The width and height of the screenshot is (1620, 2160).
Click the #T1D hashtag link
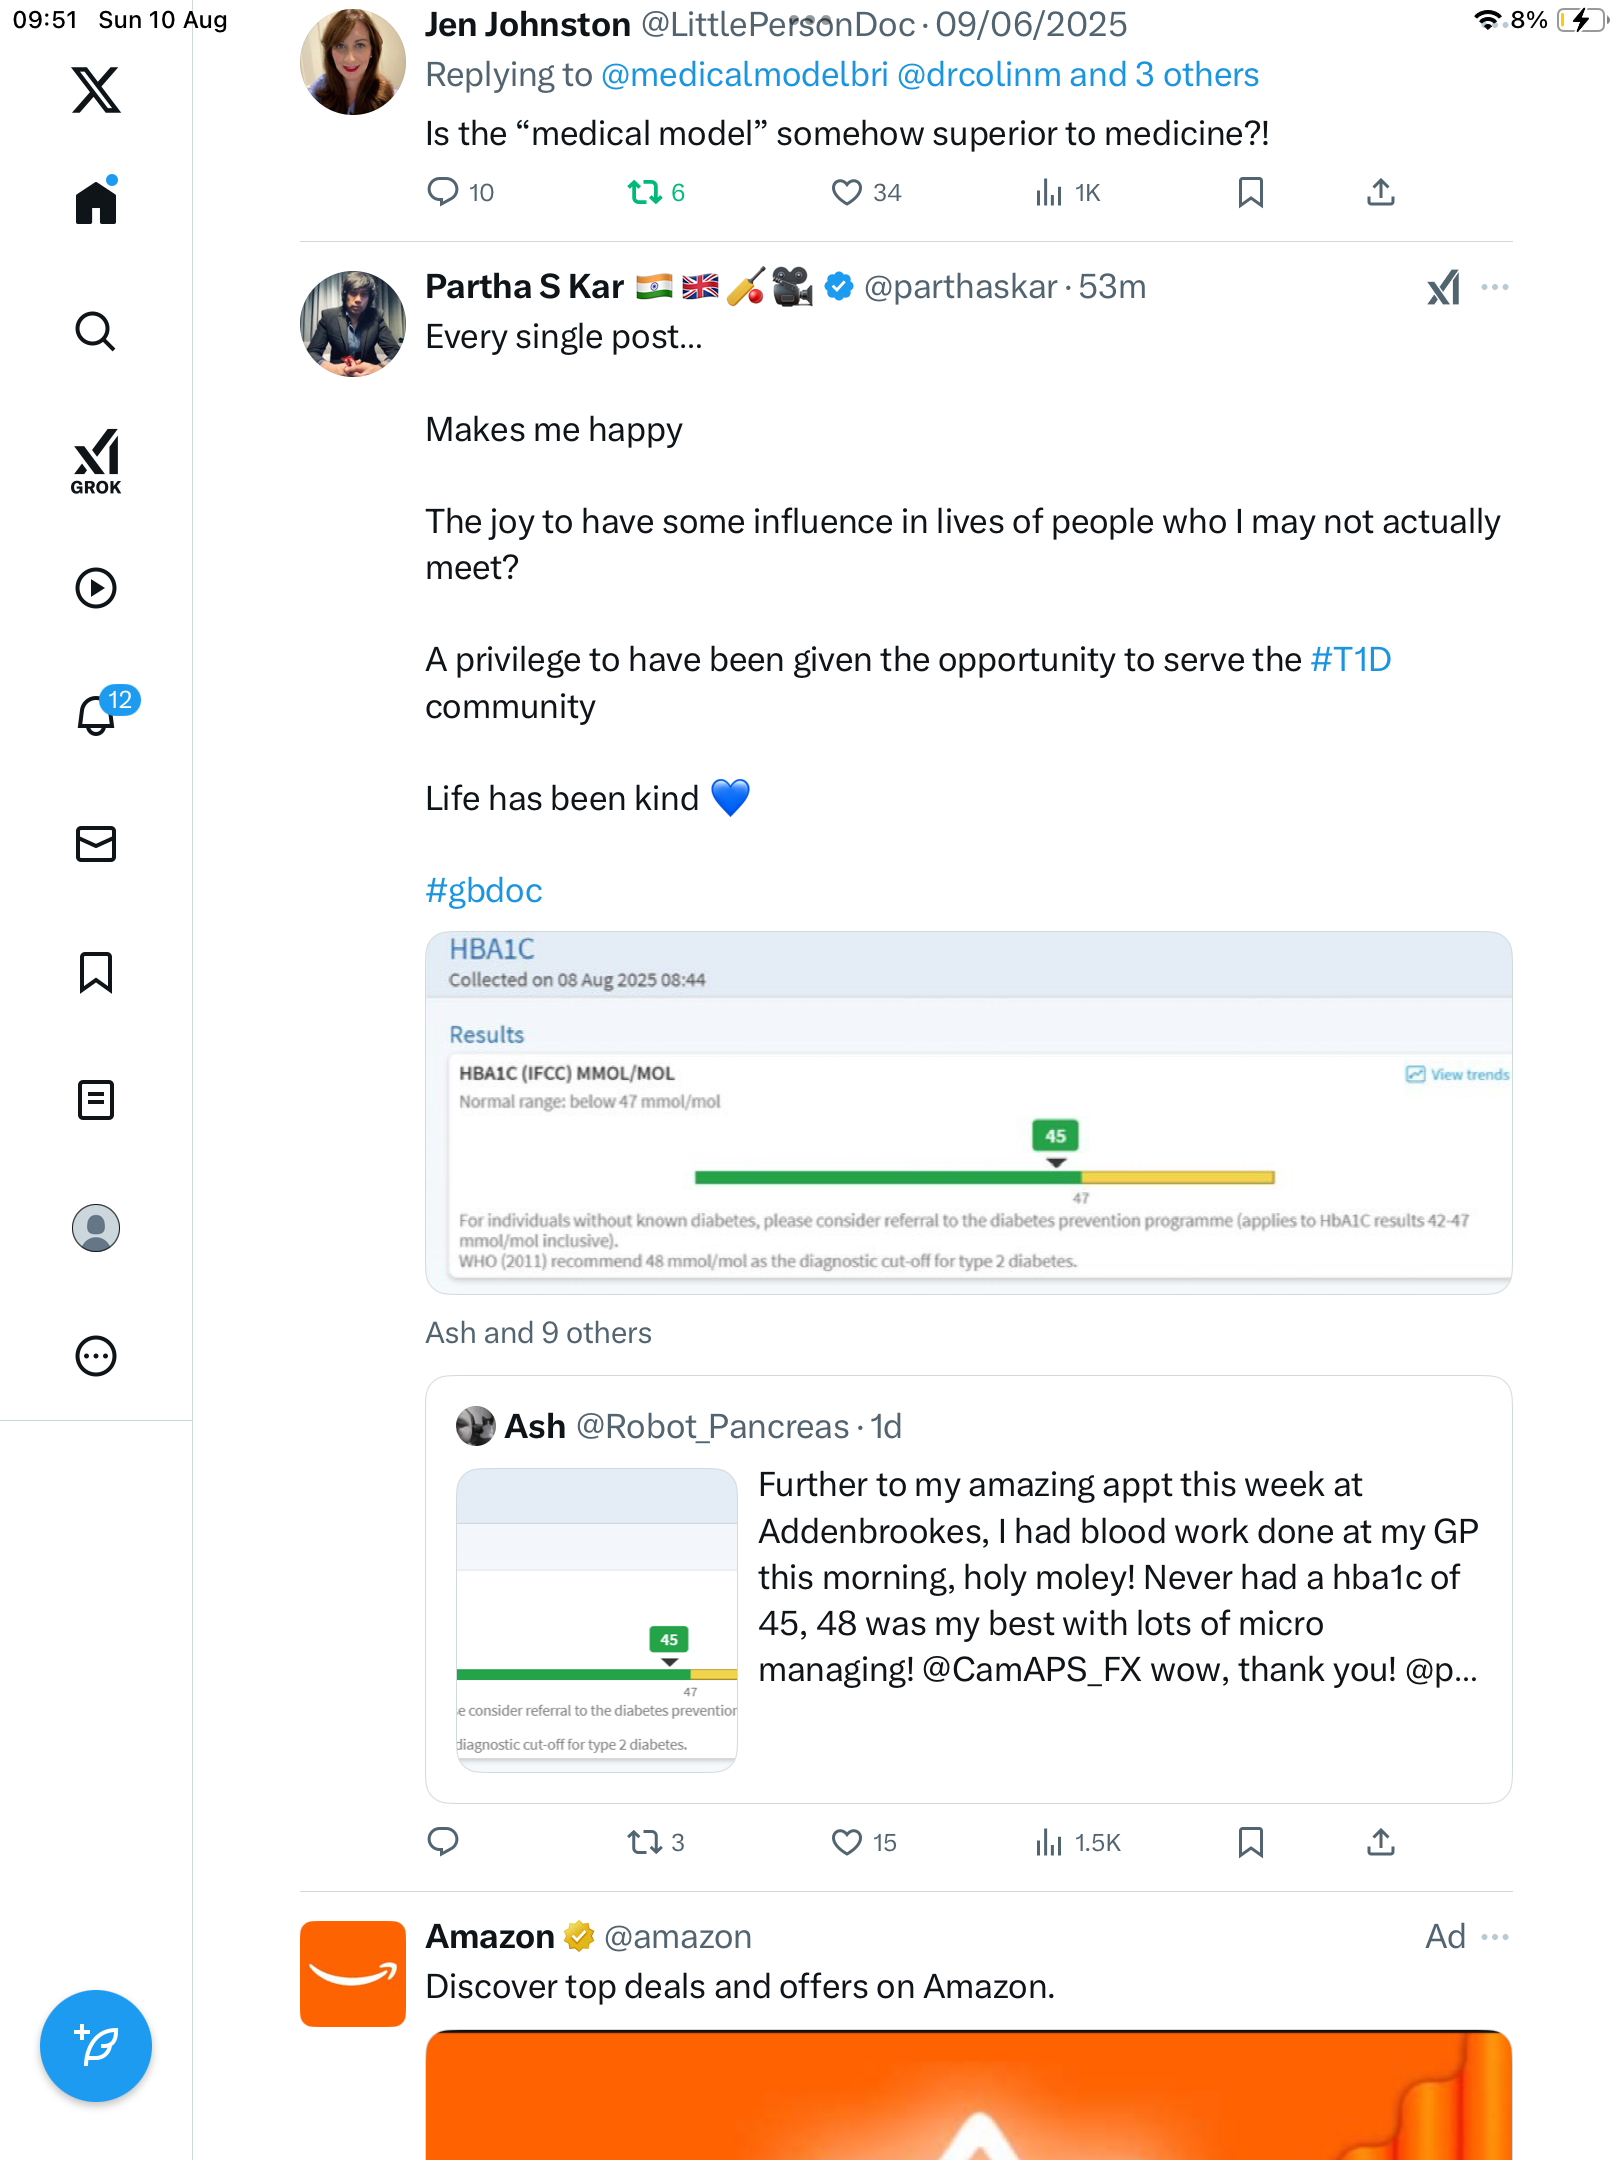1351,660
